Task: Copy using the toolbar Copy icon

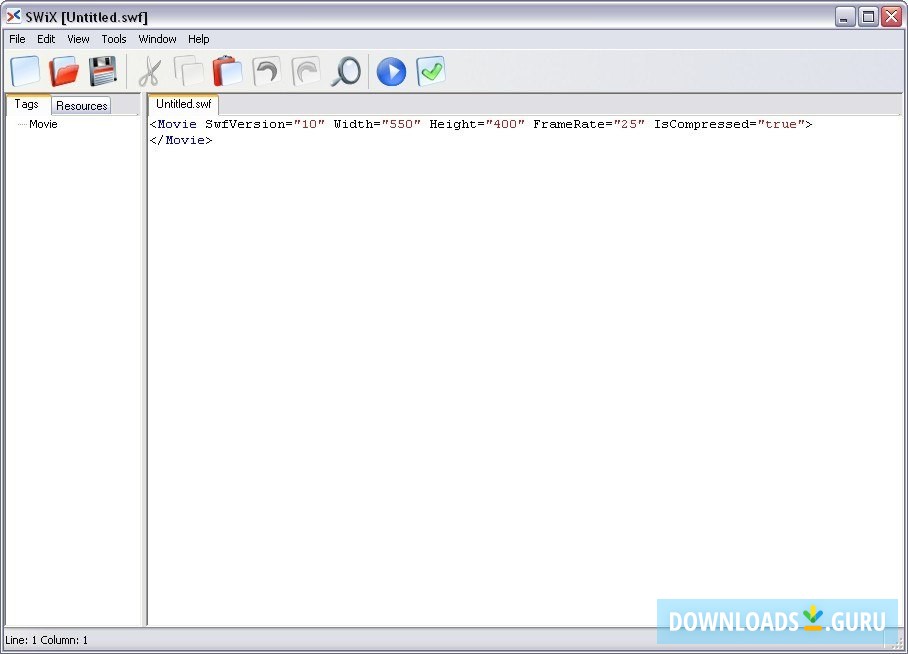Action: (x=189, y=71)
